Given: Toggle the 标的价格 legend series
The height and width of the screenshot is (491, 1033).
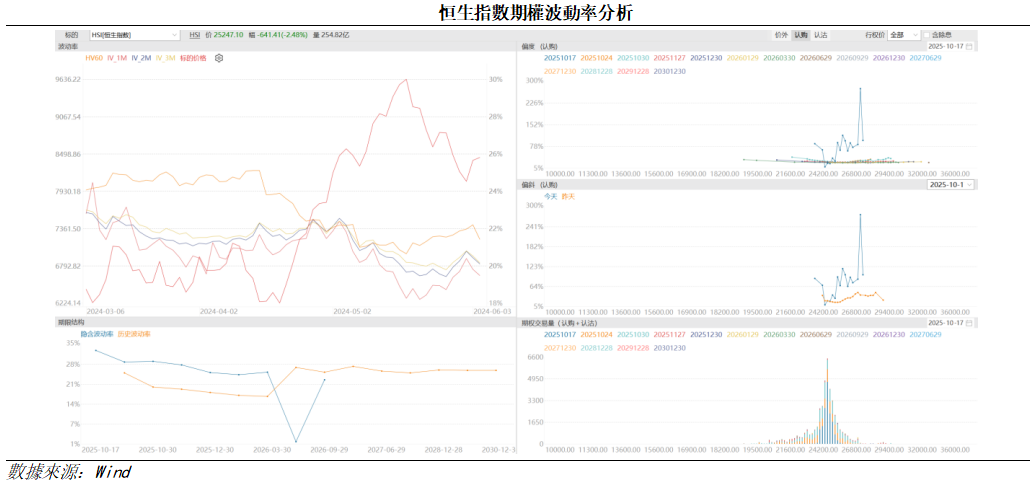Looking at the screenshot, I should [193, 58].
